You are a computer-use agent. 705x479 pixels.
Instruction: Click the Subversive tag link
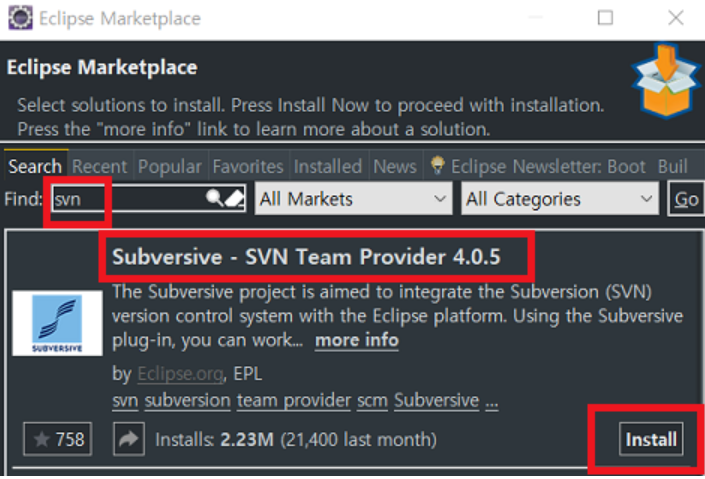coord(437,400)
